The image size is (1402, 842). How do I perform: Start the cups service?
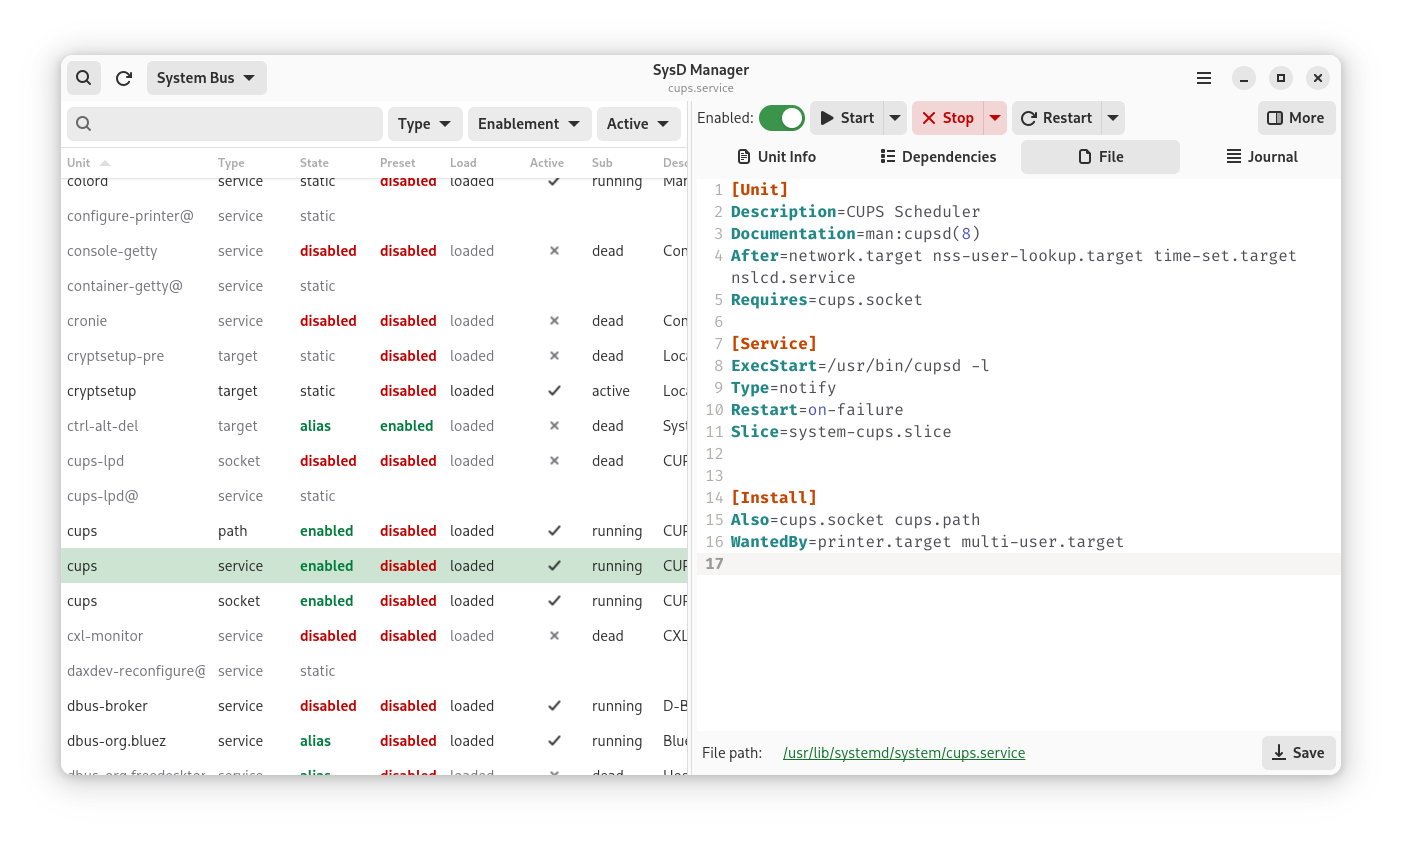pyautogui.click(x=847, y=118)
